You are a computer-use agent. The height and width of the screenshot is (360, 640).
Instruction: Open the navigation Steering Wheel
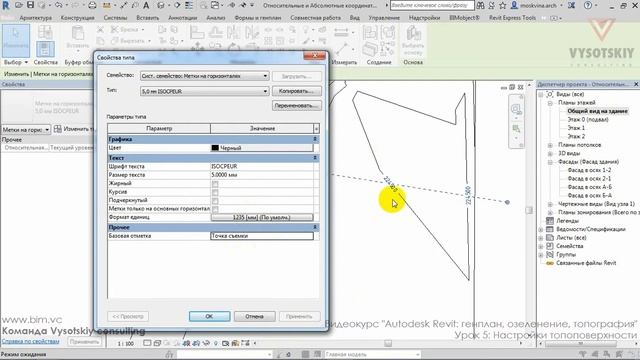pyautogui.click(x=516, y=109)
